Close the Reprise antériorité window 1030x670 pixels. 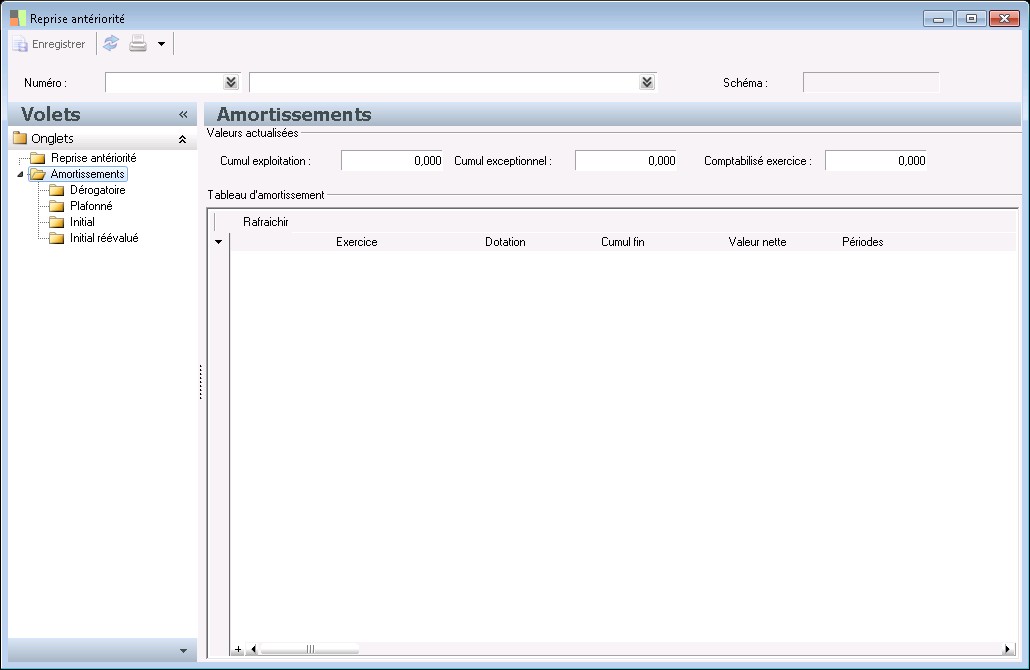(x=1004, y=18)
